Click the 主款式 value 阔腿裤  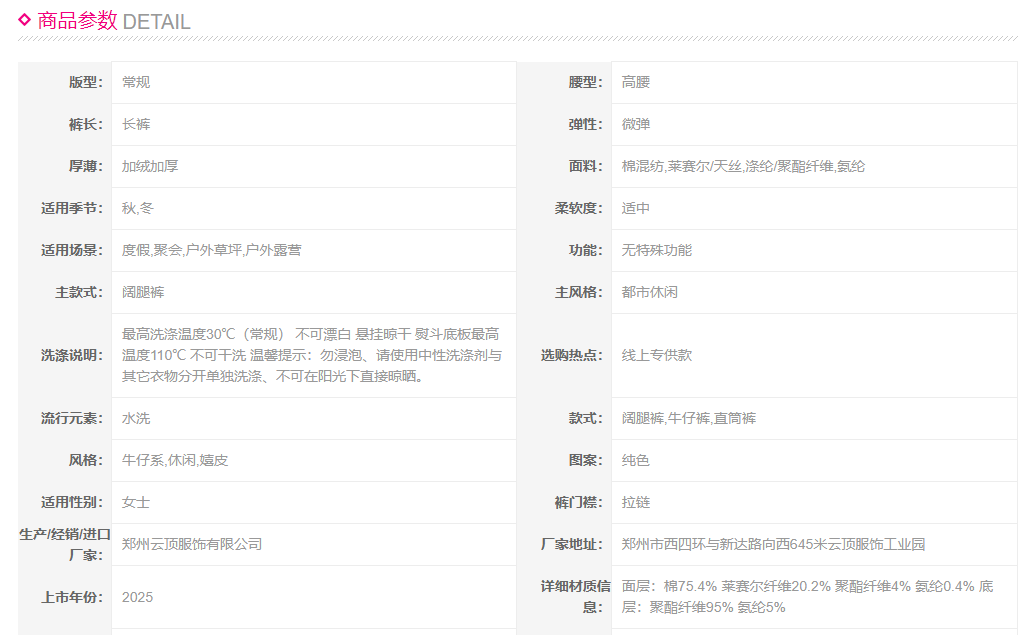[143, 292]
